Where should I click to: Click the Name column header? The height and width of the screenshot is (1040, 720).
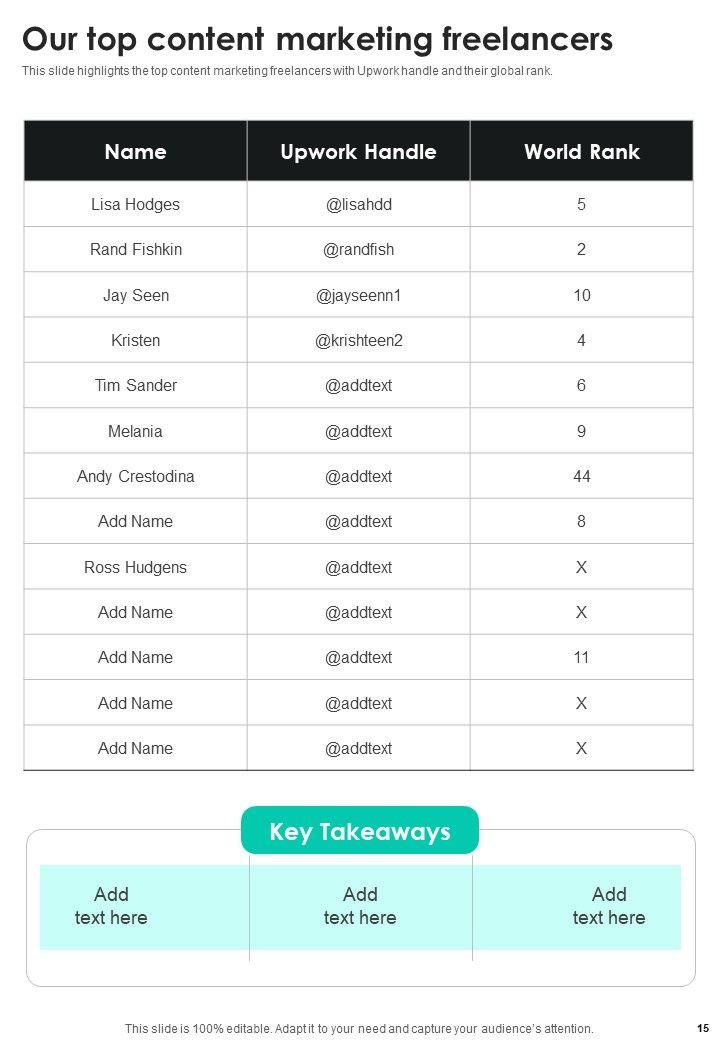(136, 152)
